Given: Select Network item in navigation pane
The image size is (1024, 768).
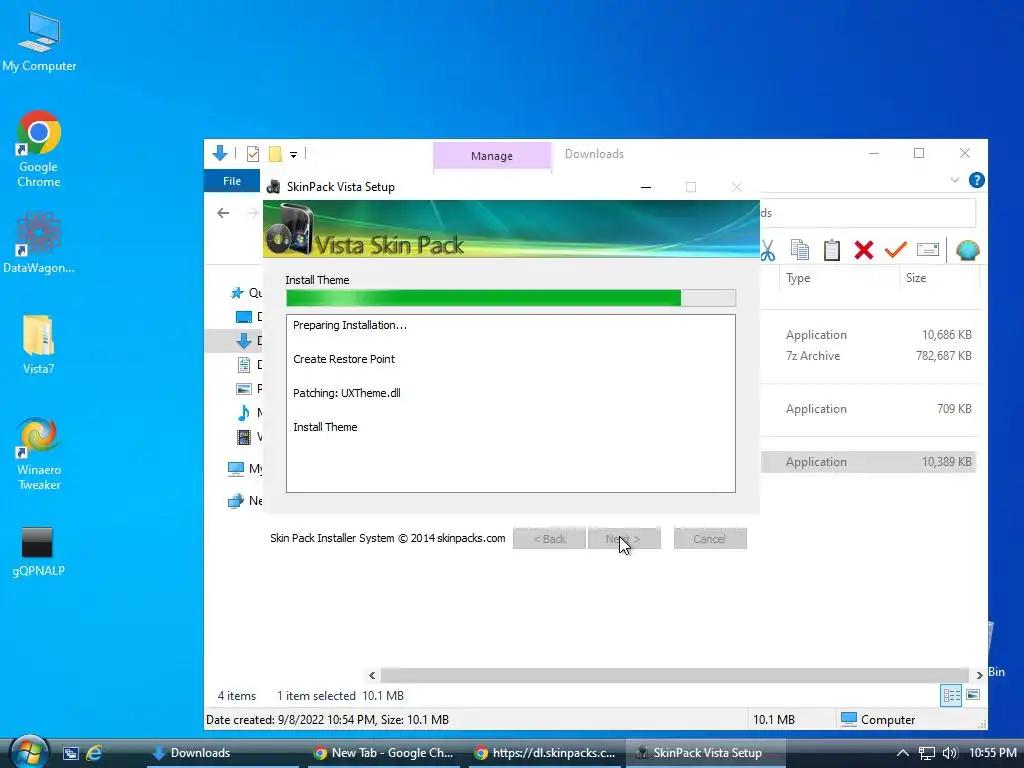Looking at the screenshot, I should (x=245, y=501).
